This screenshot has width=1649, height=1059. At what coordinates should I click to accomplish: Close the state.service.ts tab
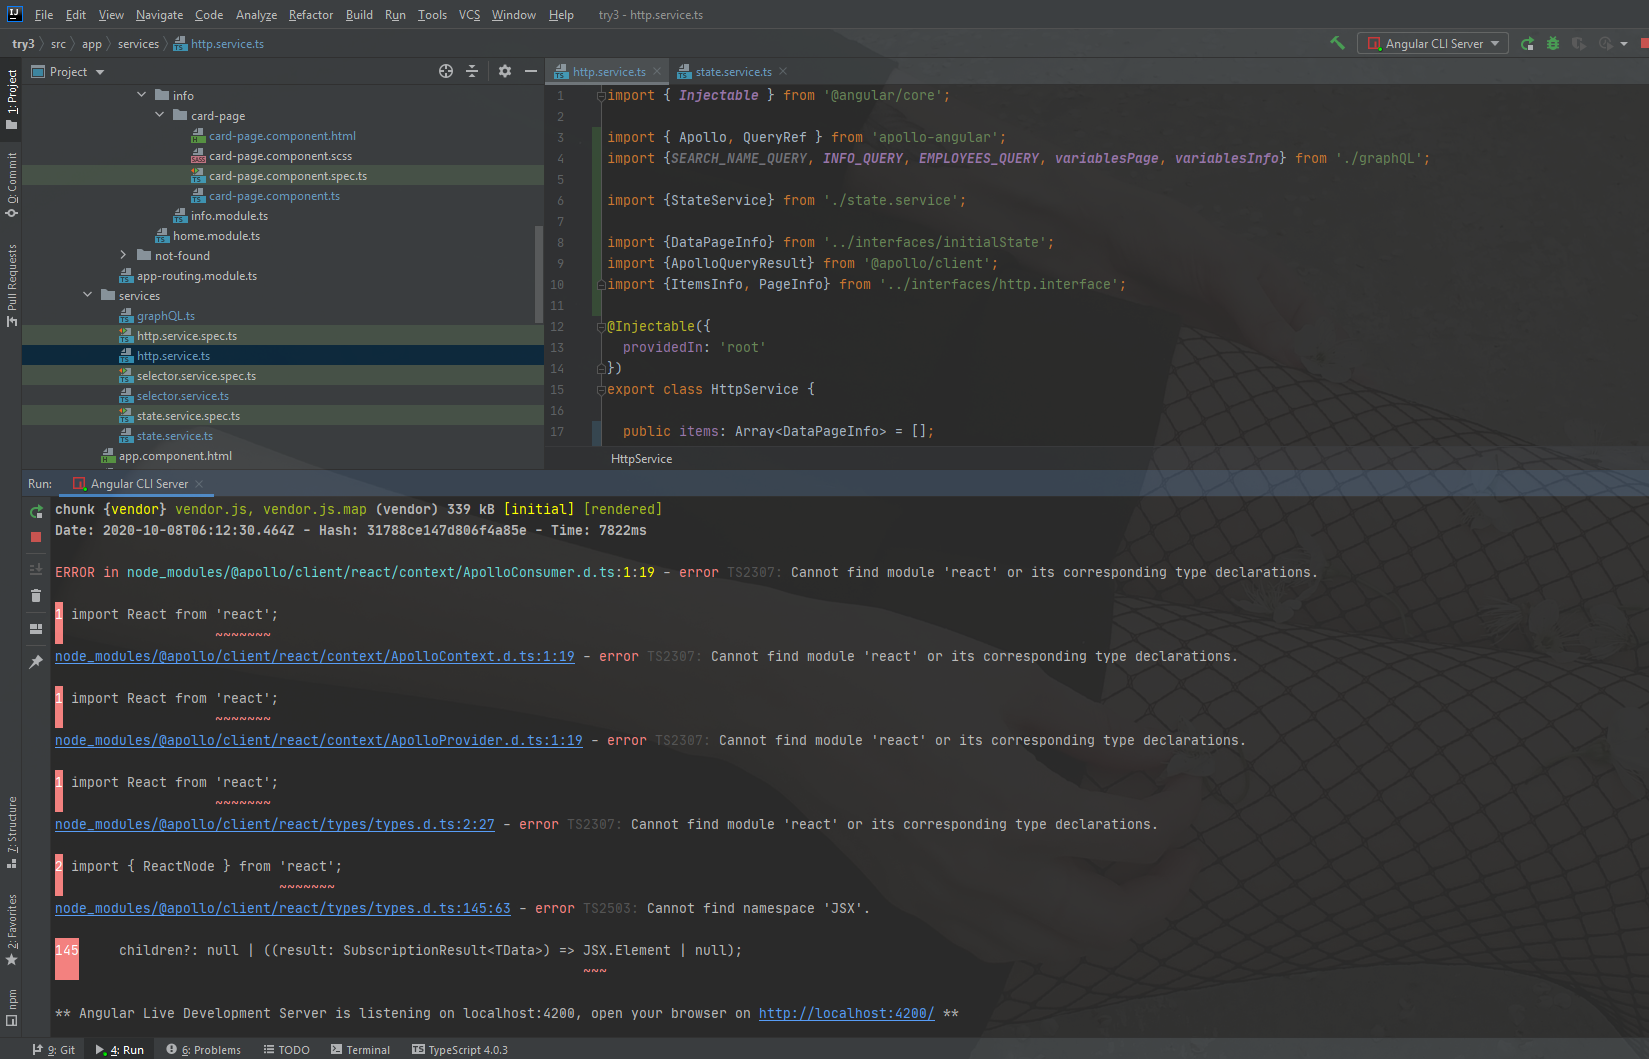click(783, 71)
